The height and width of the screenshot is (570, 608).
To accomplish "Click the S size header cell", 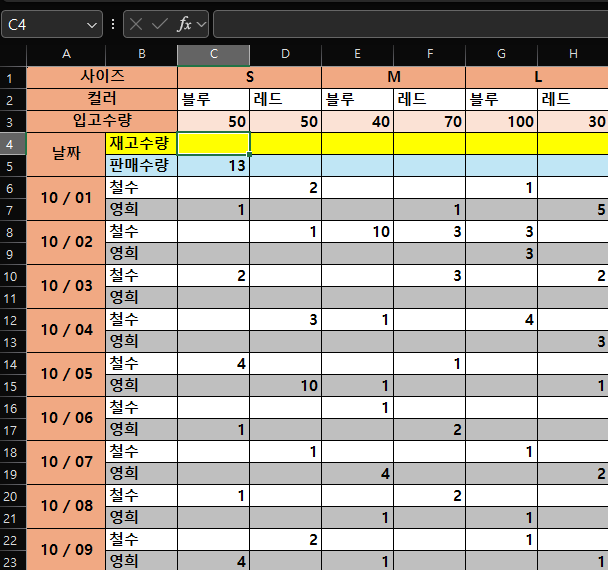I will pos(250,77).
